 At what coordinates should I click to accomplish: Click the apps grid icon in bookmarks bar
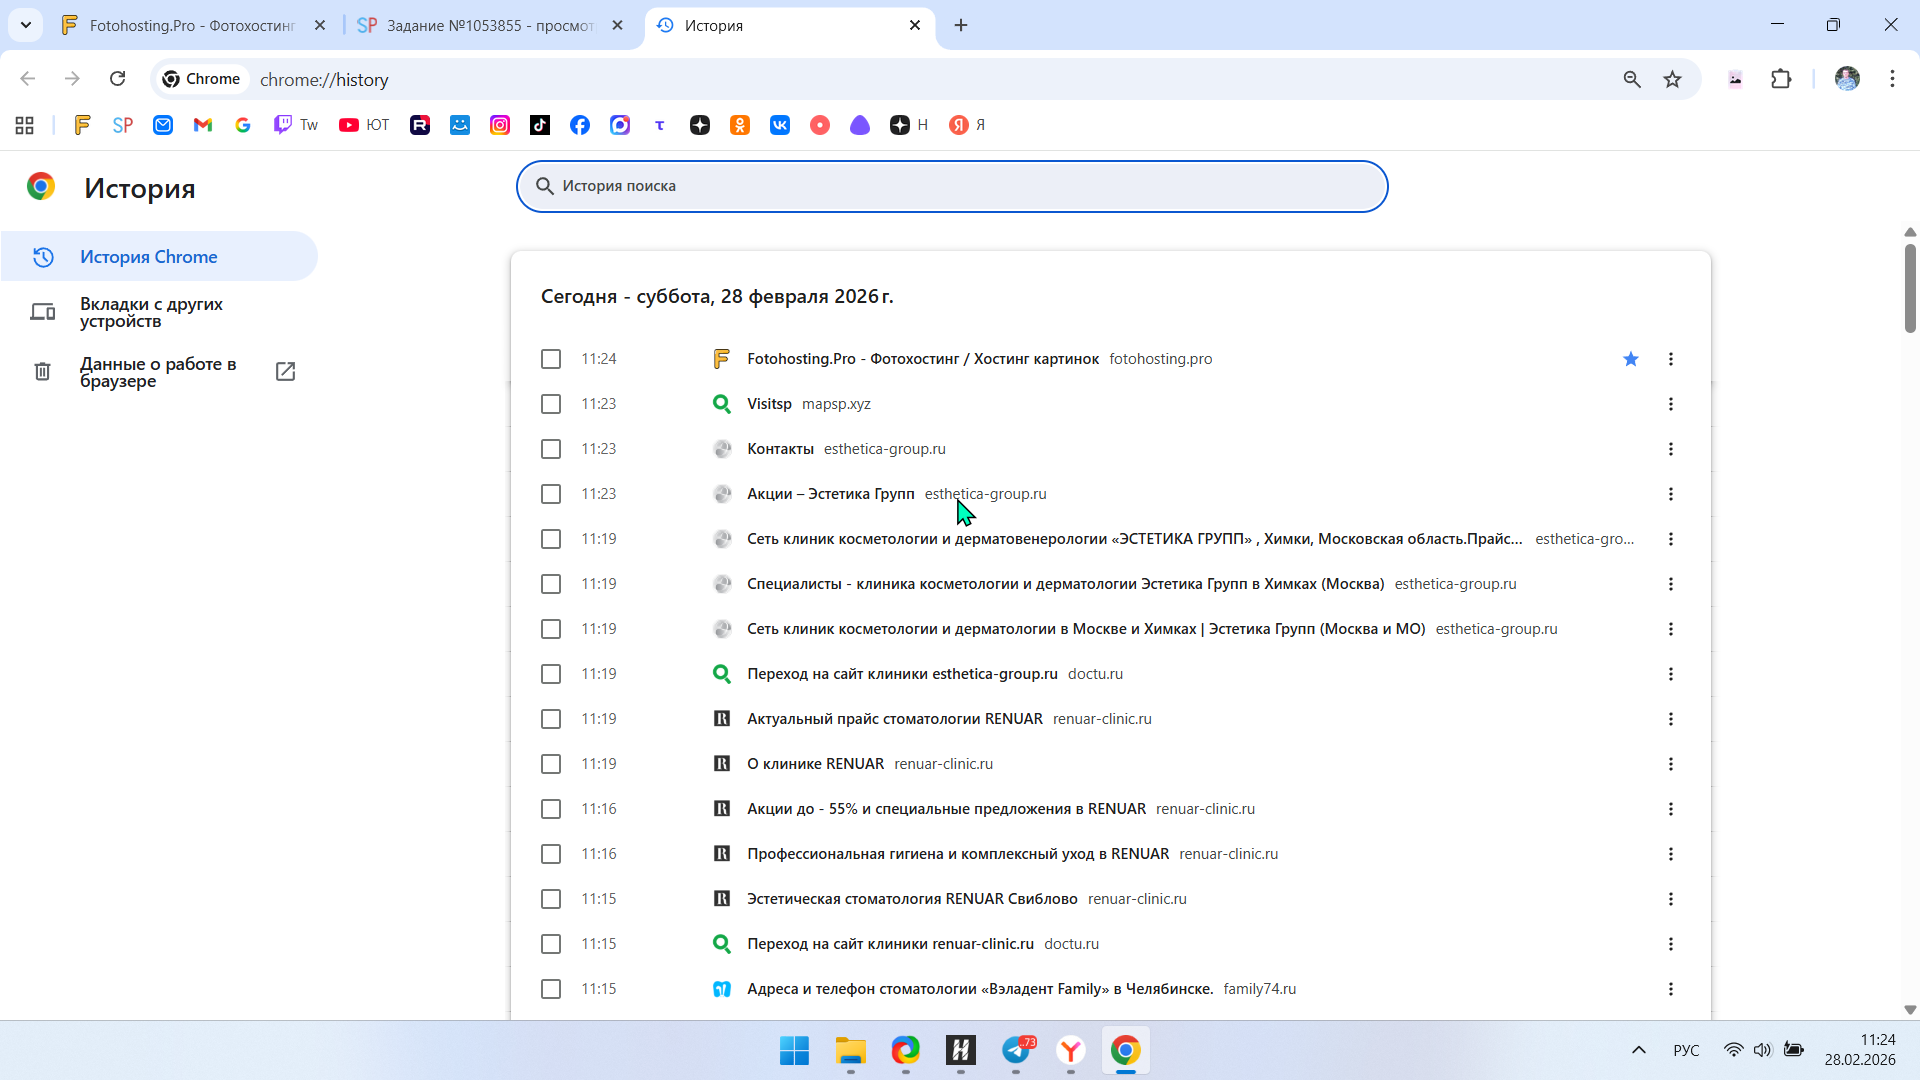pyautogui.click(x=25, y=125)
